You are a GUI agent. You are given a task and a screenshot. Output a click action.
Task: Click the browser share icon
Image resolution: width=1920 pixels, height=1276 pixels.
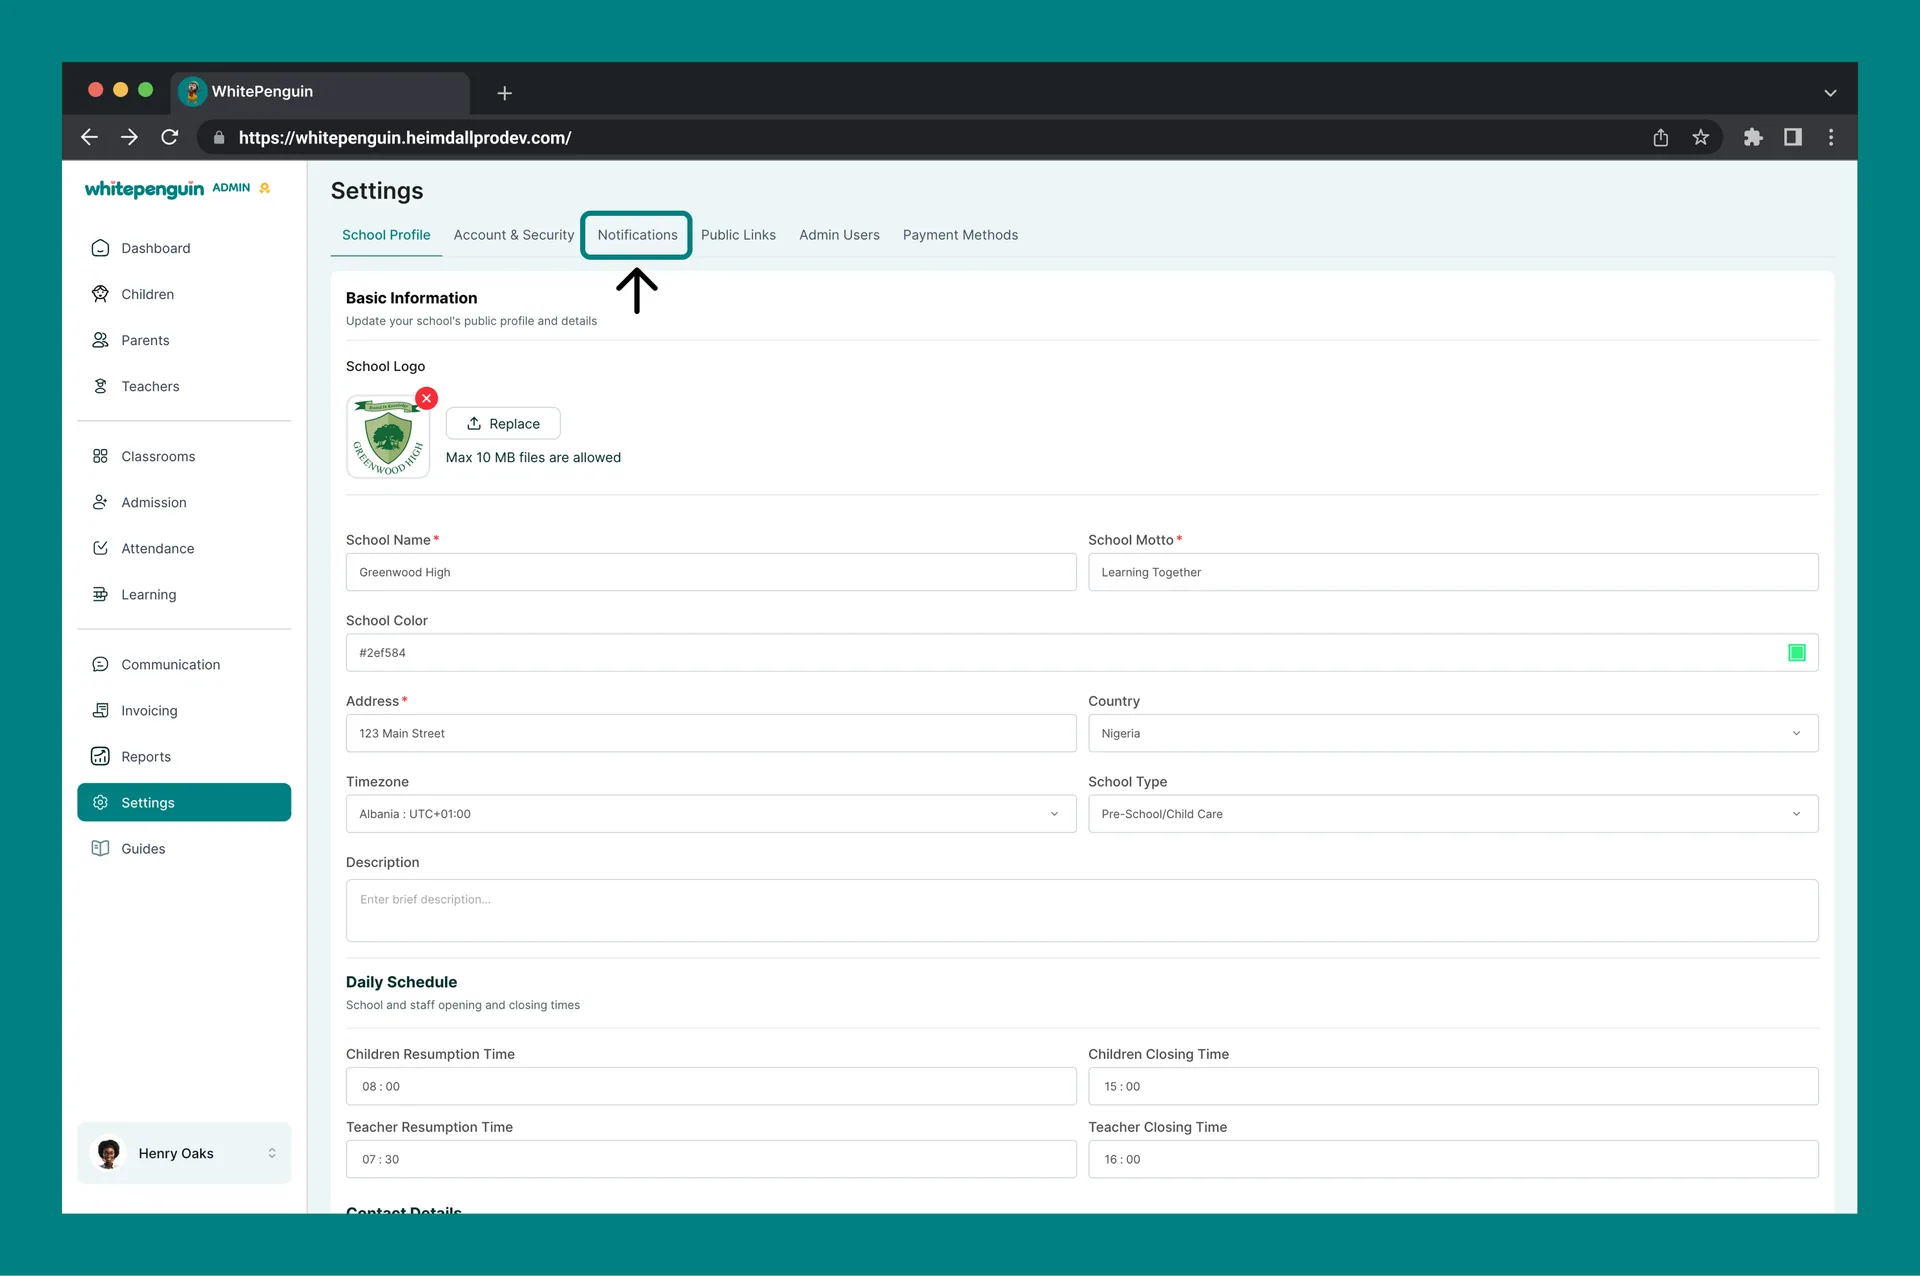pos(1660,137)
